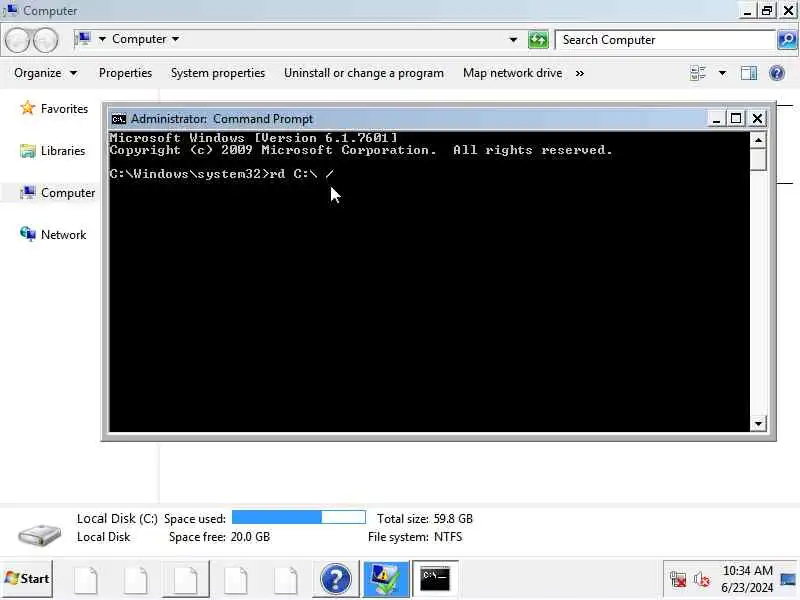Screen dimensions: 800x600
Task: Click the Start button
Action: point(27,579)
